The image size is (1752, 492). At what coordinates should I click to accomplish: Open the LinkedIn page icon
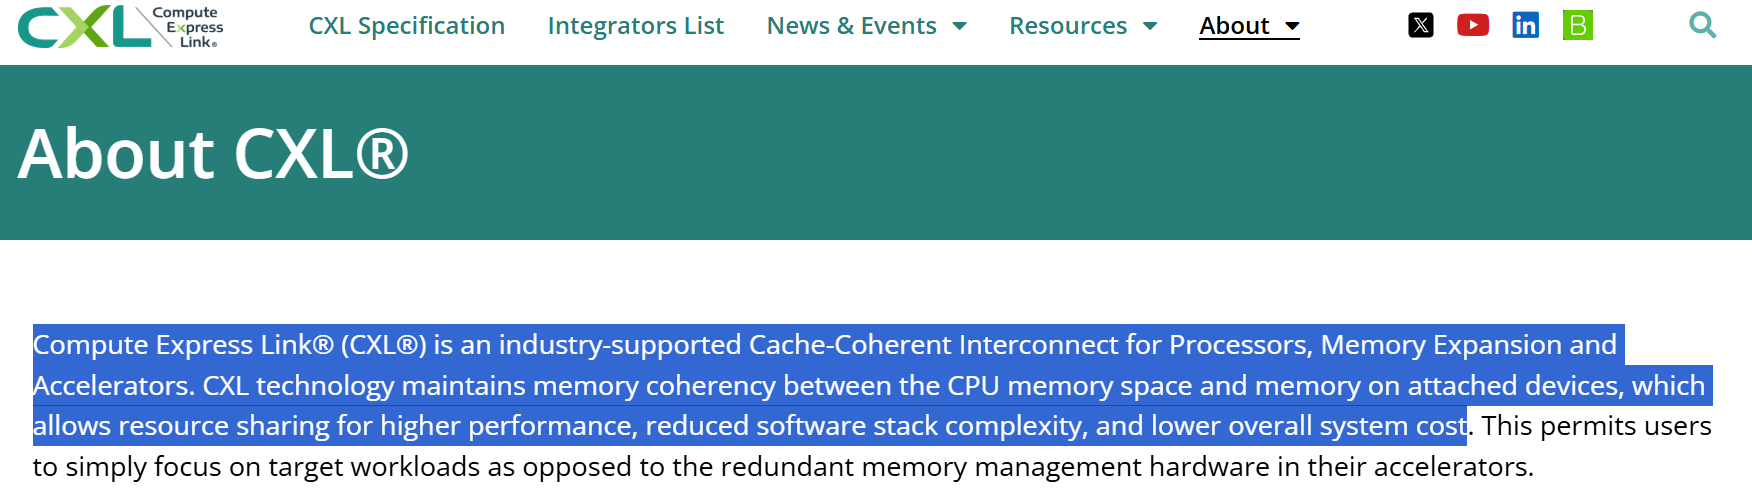[1525, 25]
